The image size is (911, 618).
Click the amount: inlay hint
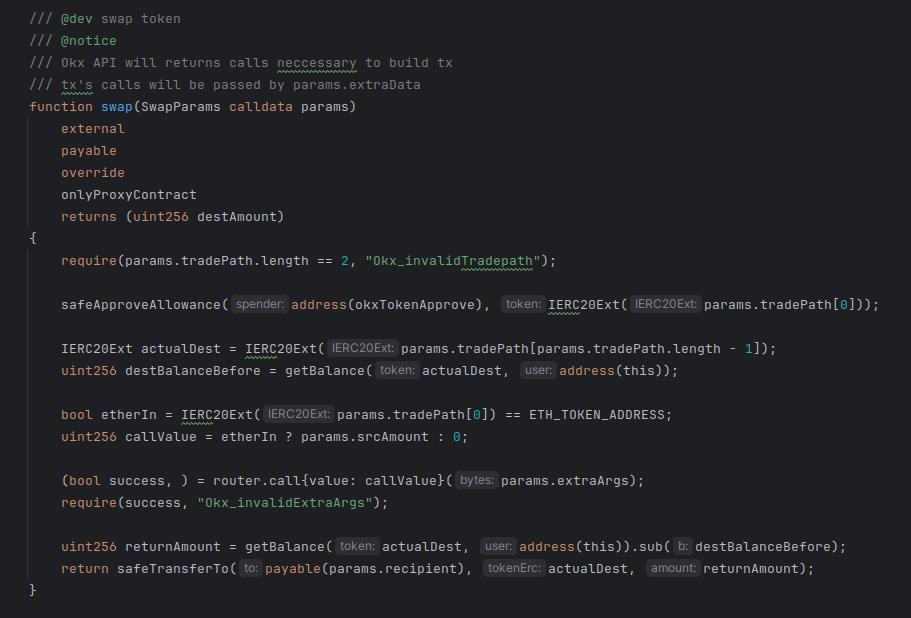[x=673, y=569]
